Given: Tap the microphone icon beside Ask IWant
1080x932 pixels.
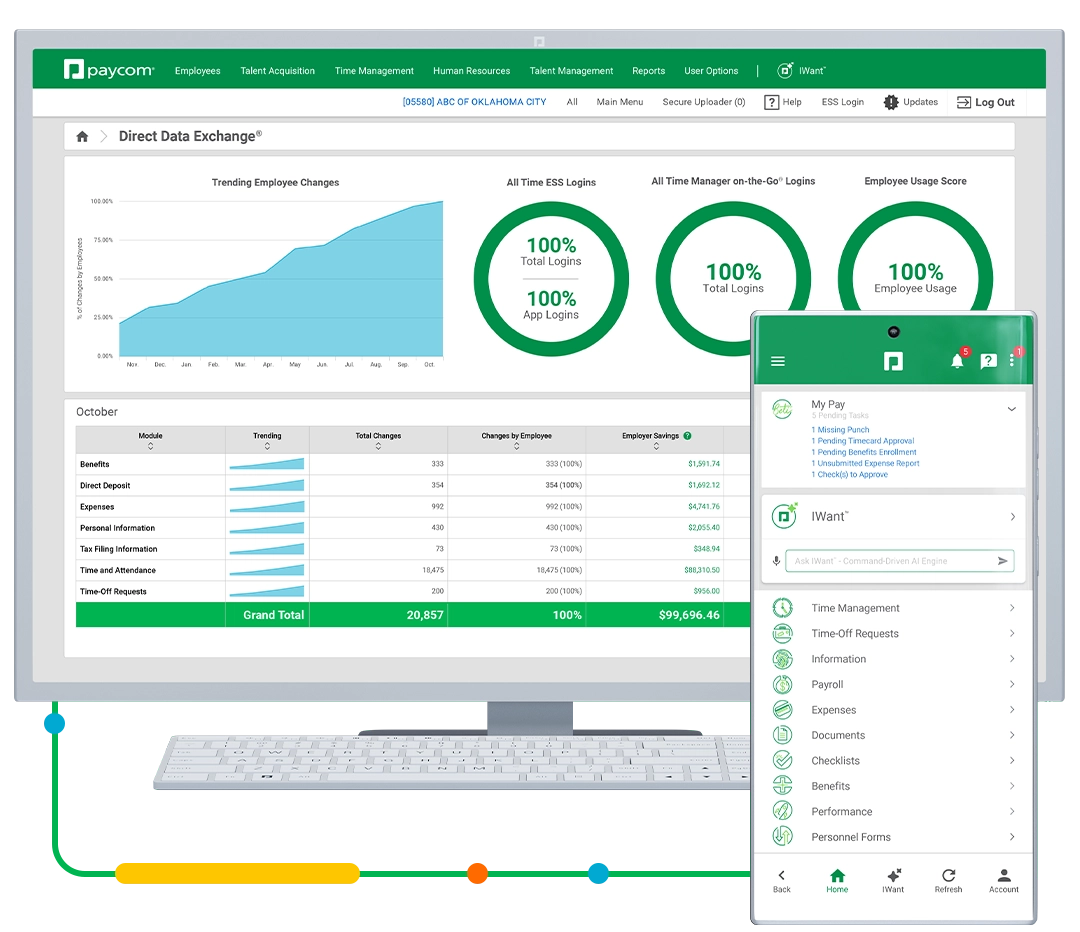Looking at the screenshot, I should tap(775, 561).
